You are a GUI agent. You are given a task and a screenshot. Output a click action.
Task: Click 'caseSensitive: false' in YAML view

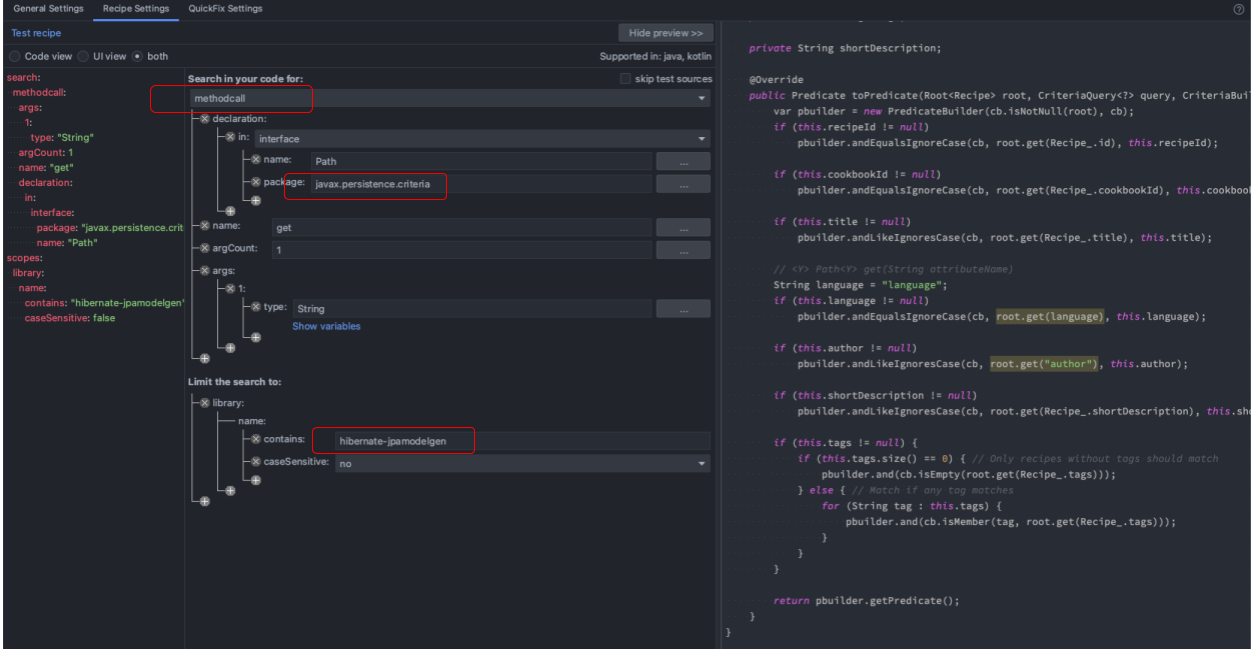coord(70,317)
